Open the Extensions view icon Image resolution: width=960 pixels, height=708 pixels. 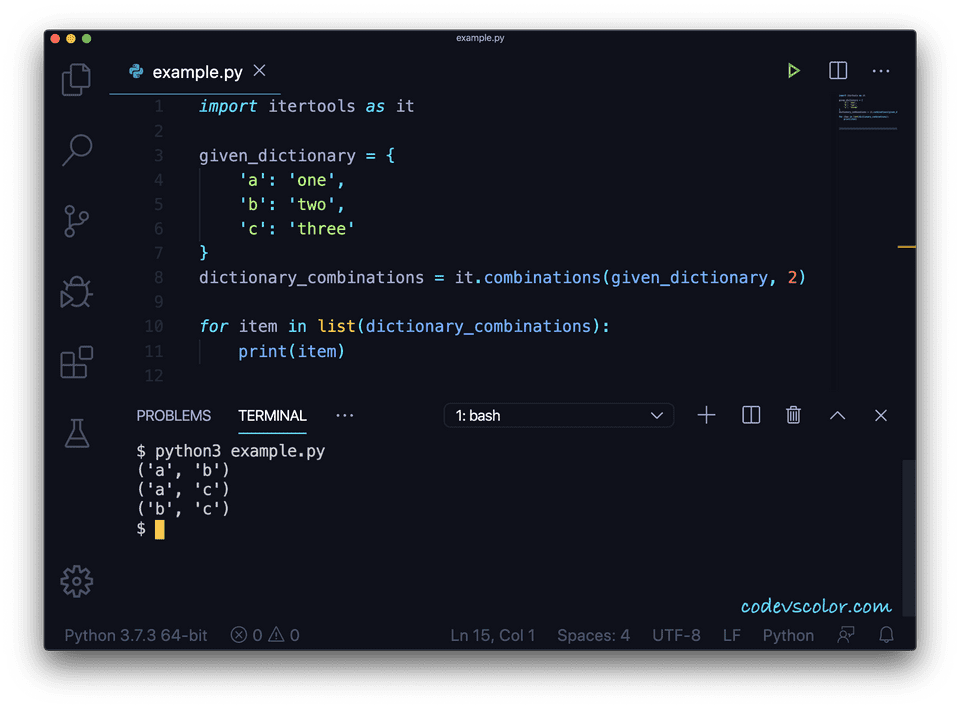point(77,363)
